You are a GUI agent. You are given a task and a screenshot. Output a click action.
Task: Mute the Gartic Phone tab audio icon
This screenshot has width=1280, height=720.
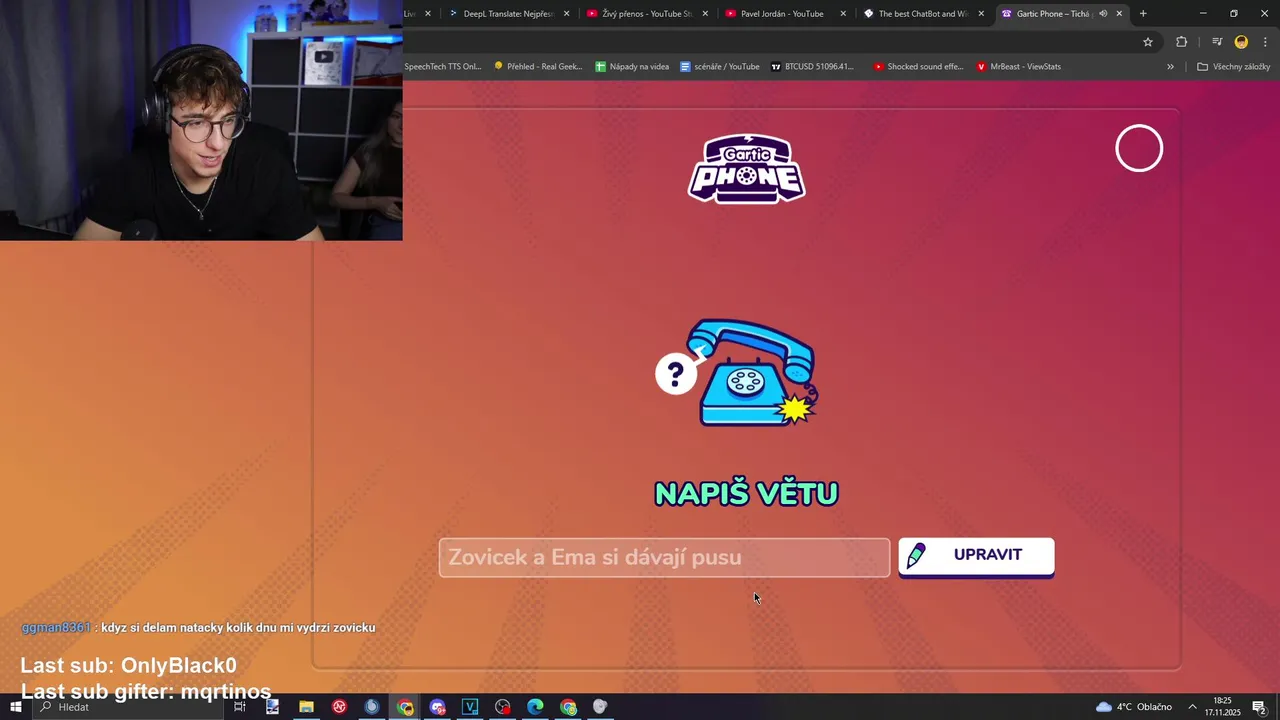point(1103,14)
